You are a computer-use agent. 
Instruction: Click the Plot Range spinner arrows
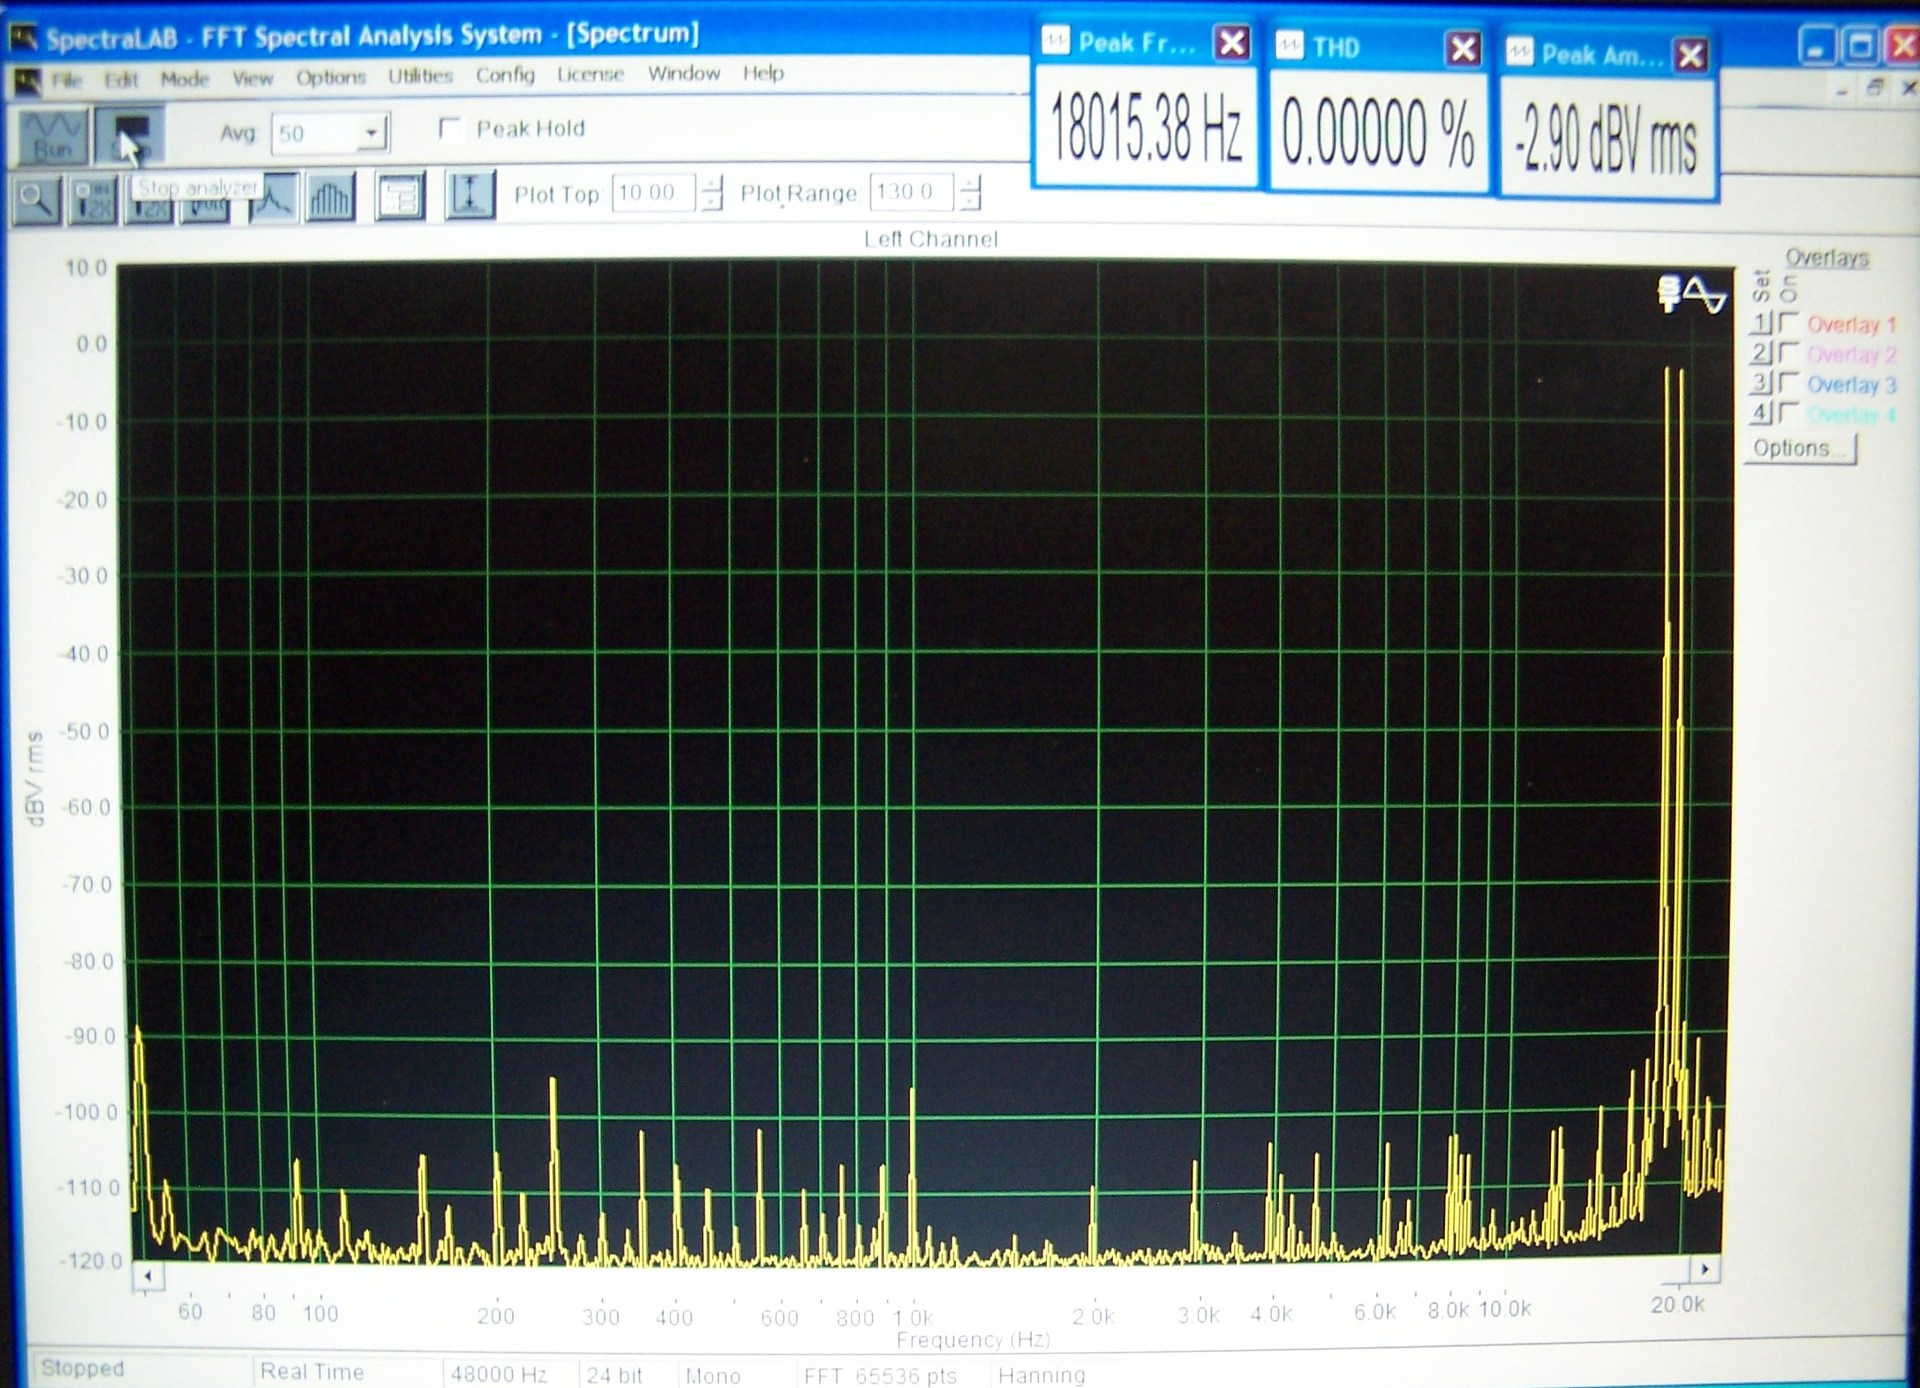[x=970, y=192]
